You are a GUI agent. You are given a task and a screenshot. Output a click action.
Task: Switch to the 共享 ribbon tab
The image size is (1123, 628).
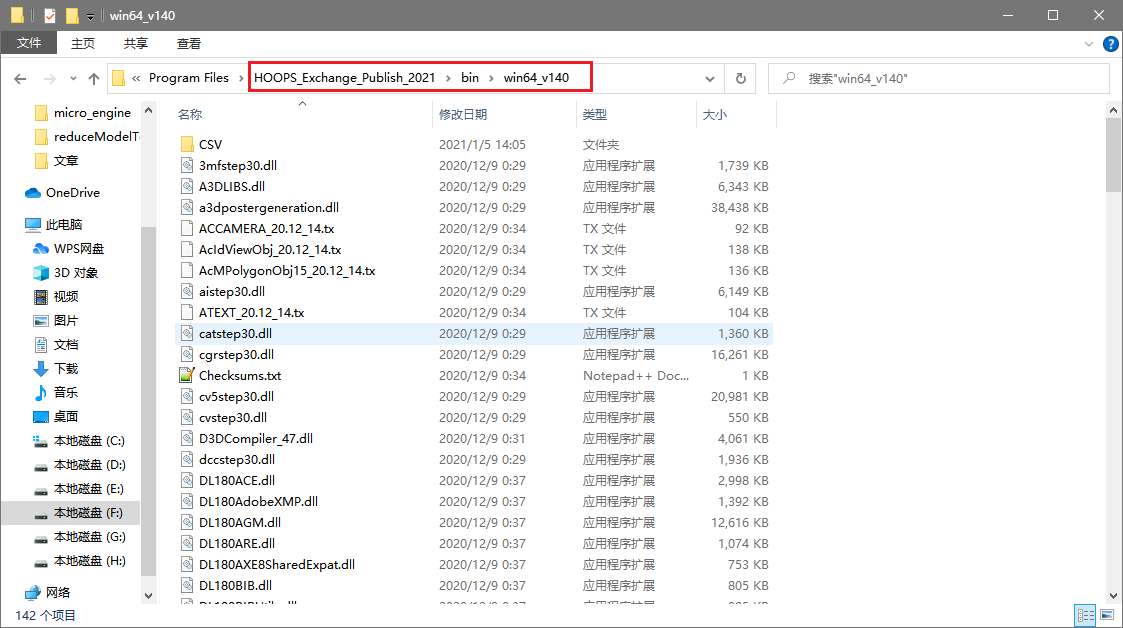(x=135, y=44)
